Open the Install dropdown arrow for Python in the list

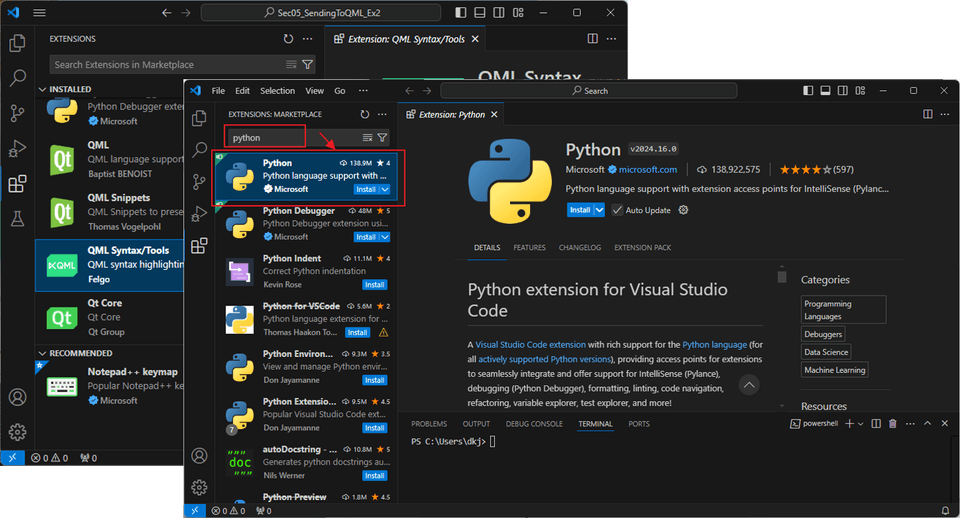coord(385,190)
